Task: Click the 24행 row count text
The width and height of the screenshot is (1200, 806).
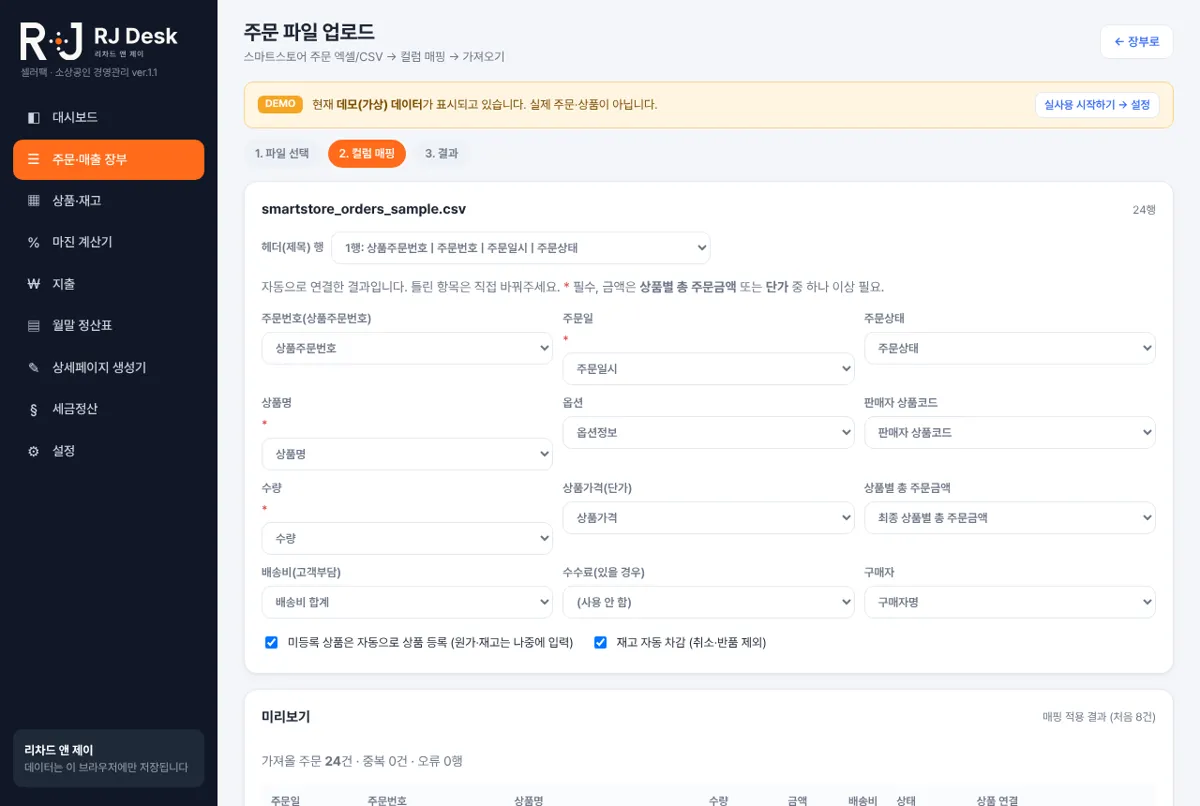Action: pyautogui.click(x=1144, y=210)
